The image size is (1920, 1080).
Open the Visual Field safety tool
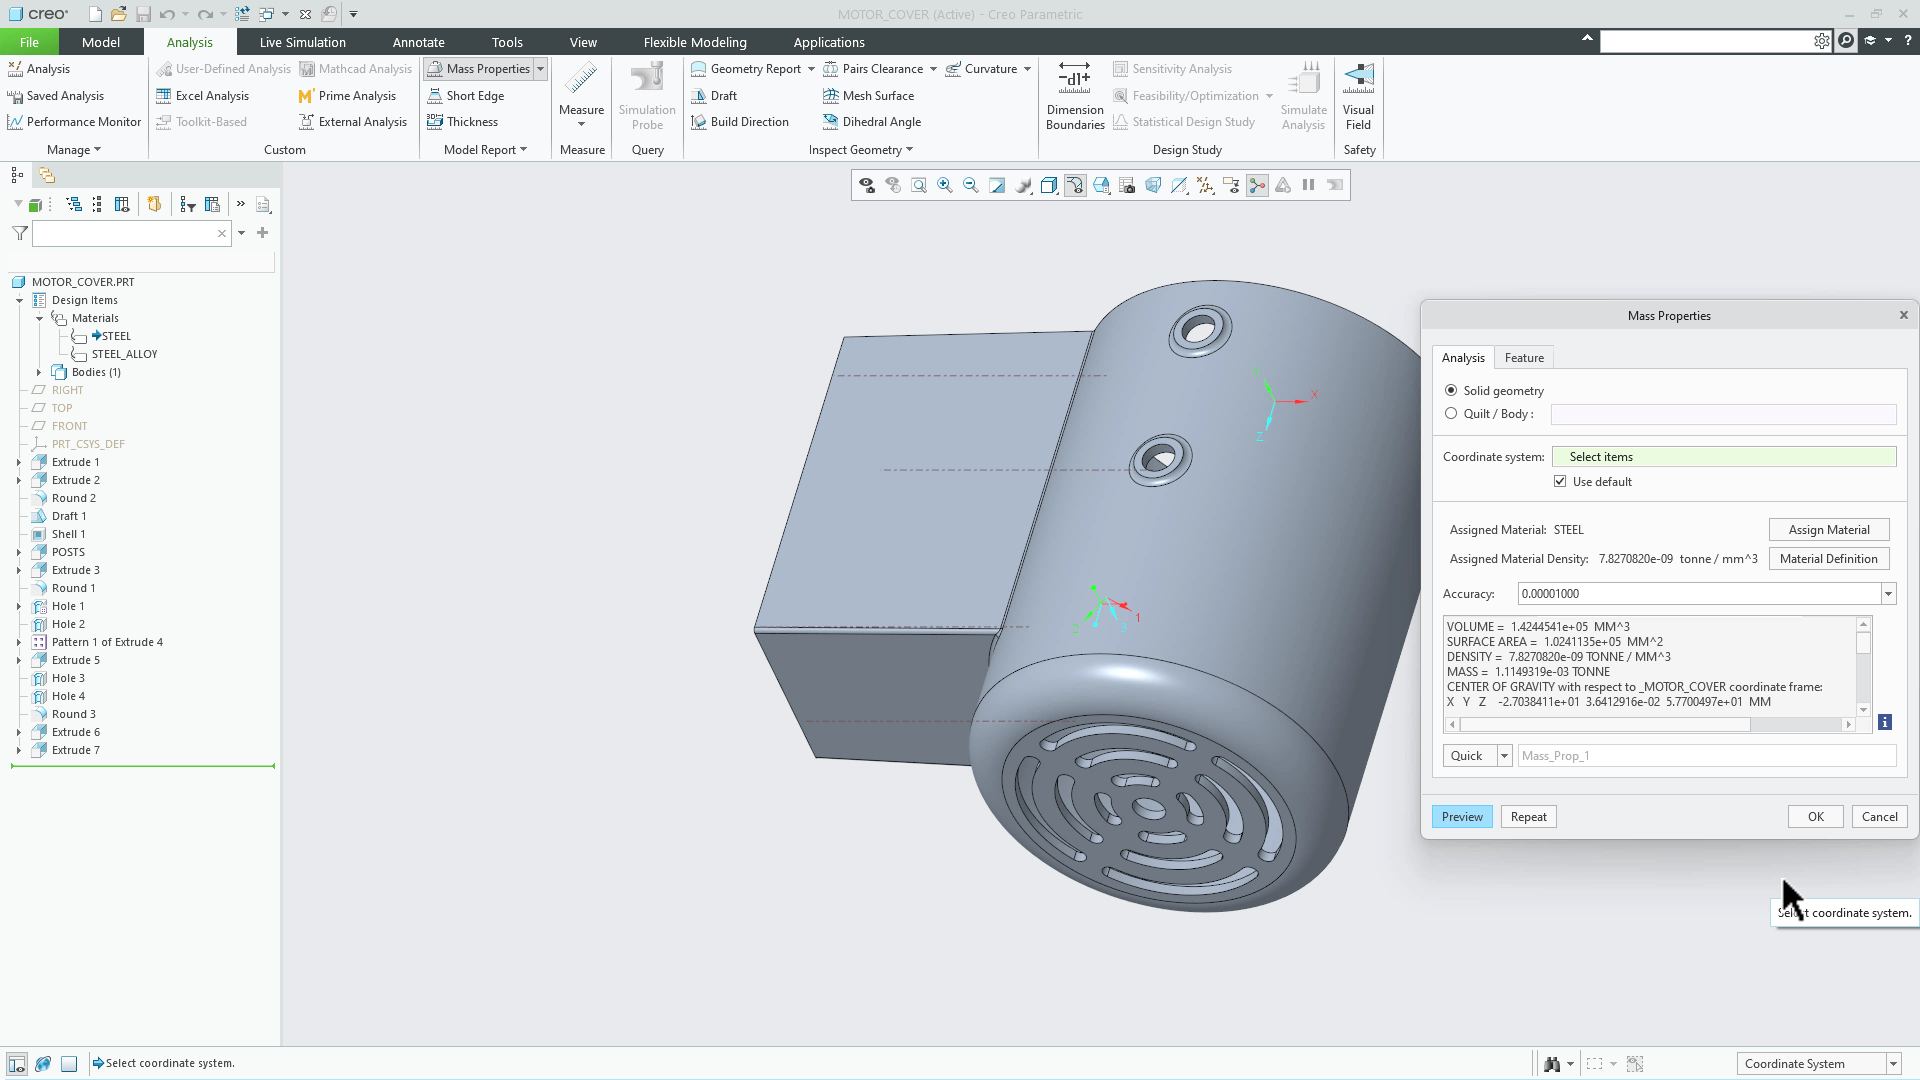pyautogui.click(x=1358, y=95)
